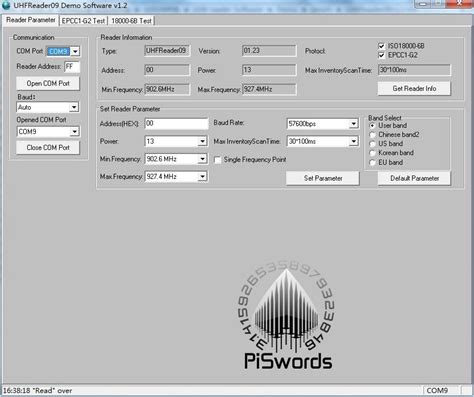This screenshot has height=397, width=474.
Task: Expand the Baud Rate 57600bps dropdown
Action: point(353,124)
